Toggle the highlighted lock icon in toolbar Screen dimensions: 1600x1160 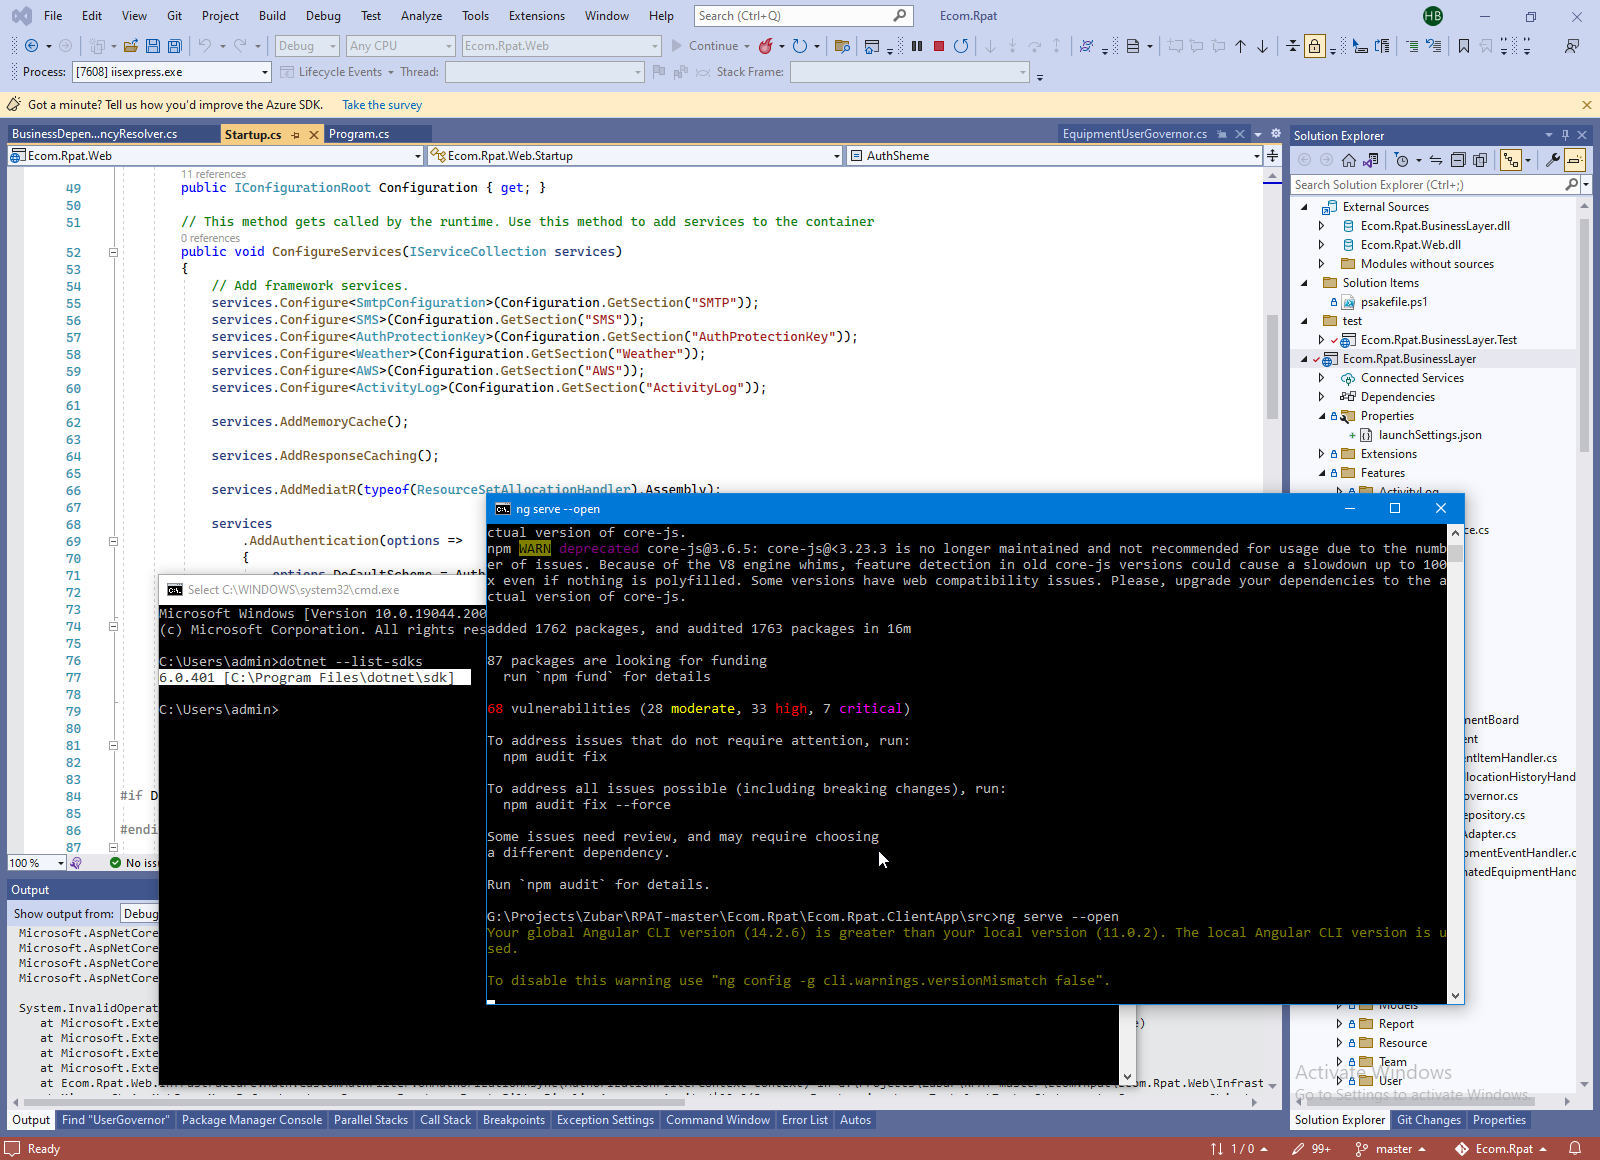[1315, 46]
